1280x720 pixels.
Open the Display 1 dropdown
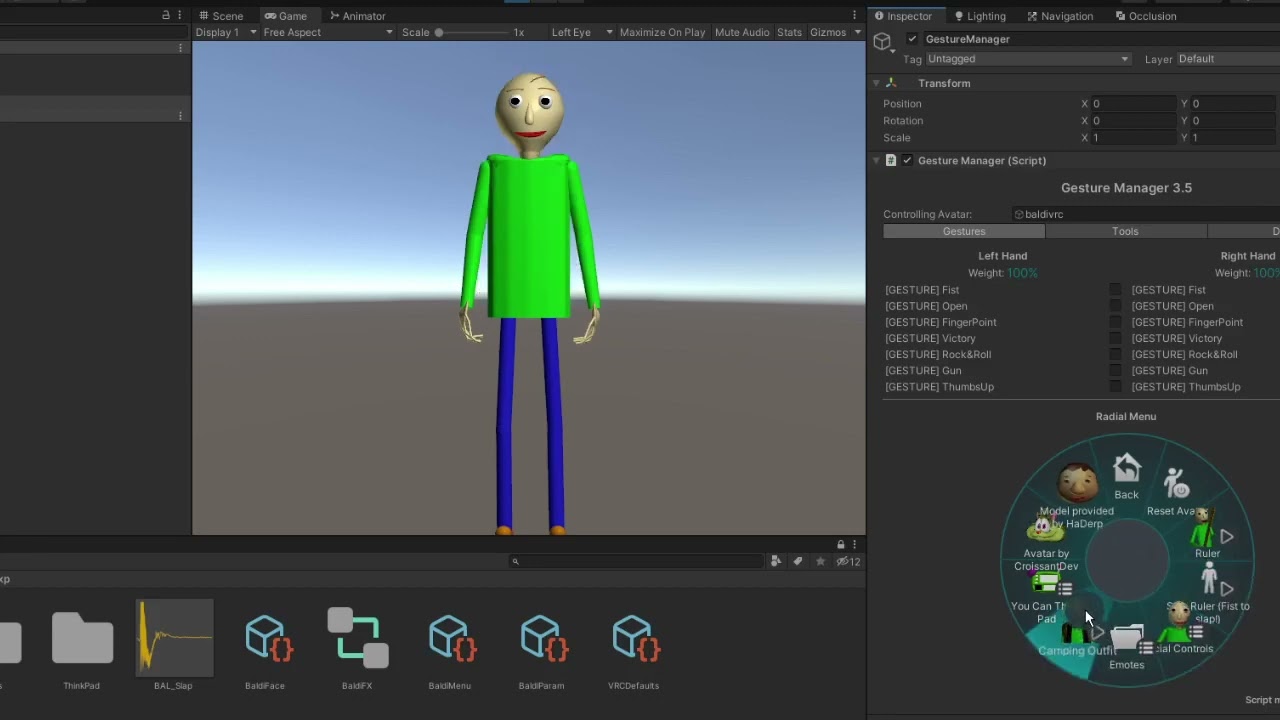(x=226, y=32)
